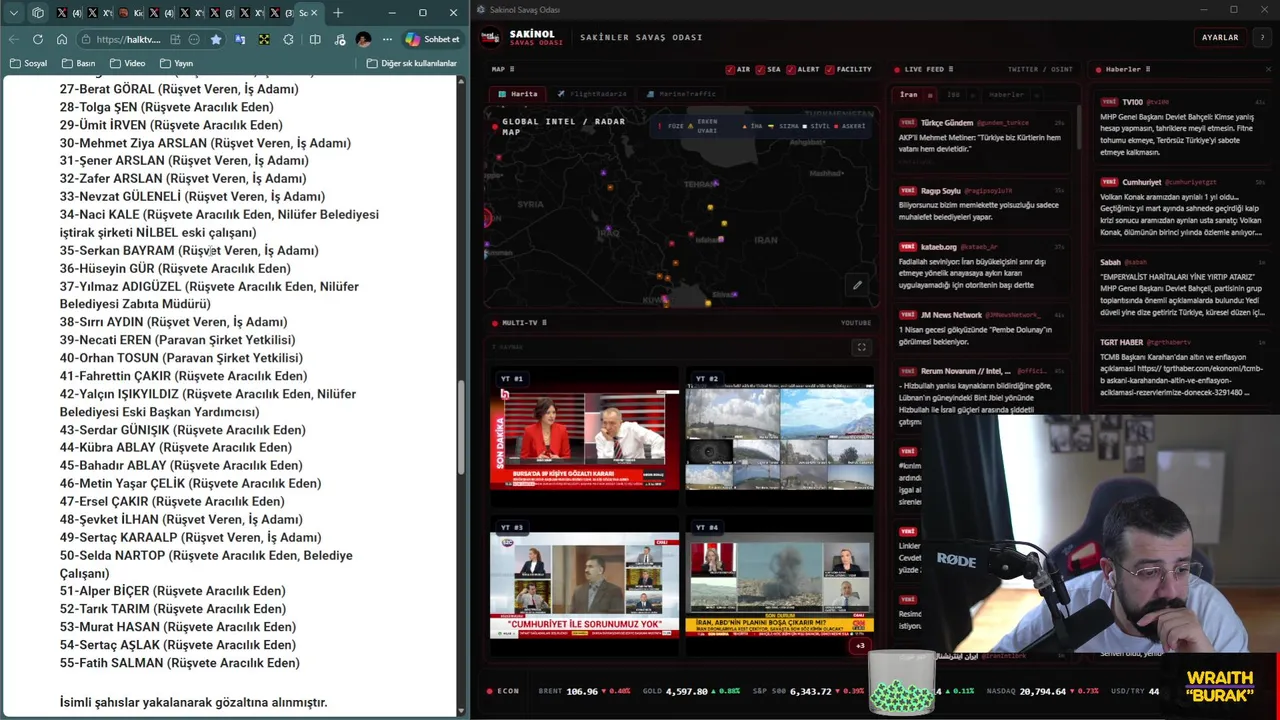
Task: Click map edit pencil icon
Action: tap(857, 285)
